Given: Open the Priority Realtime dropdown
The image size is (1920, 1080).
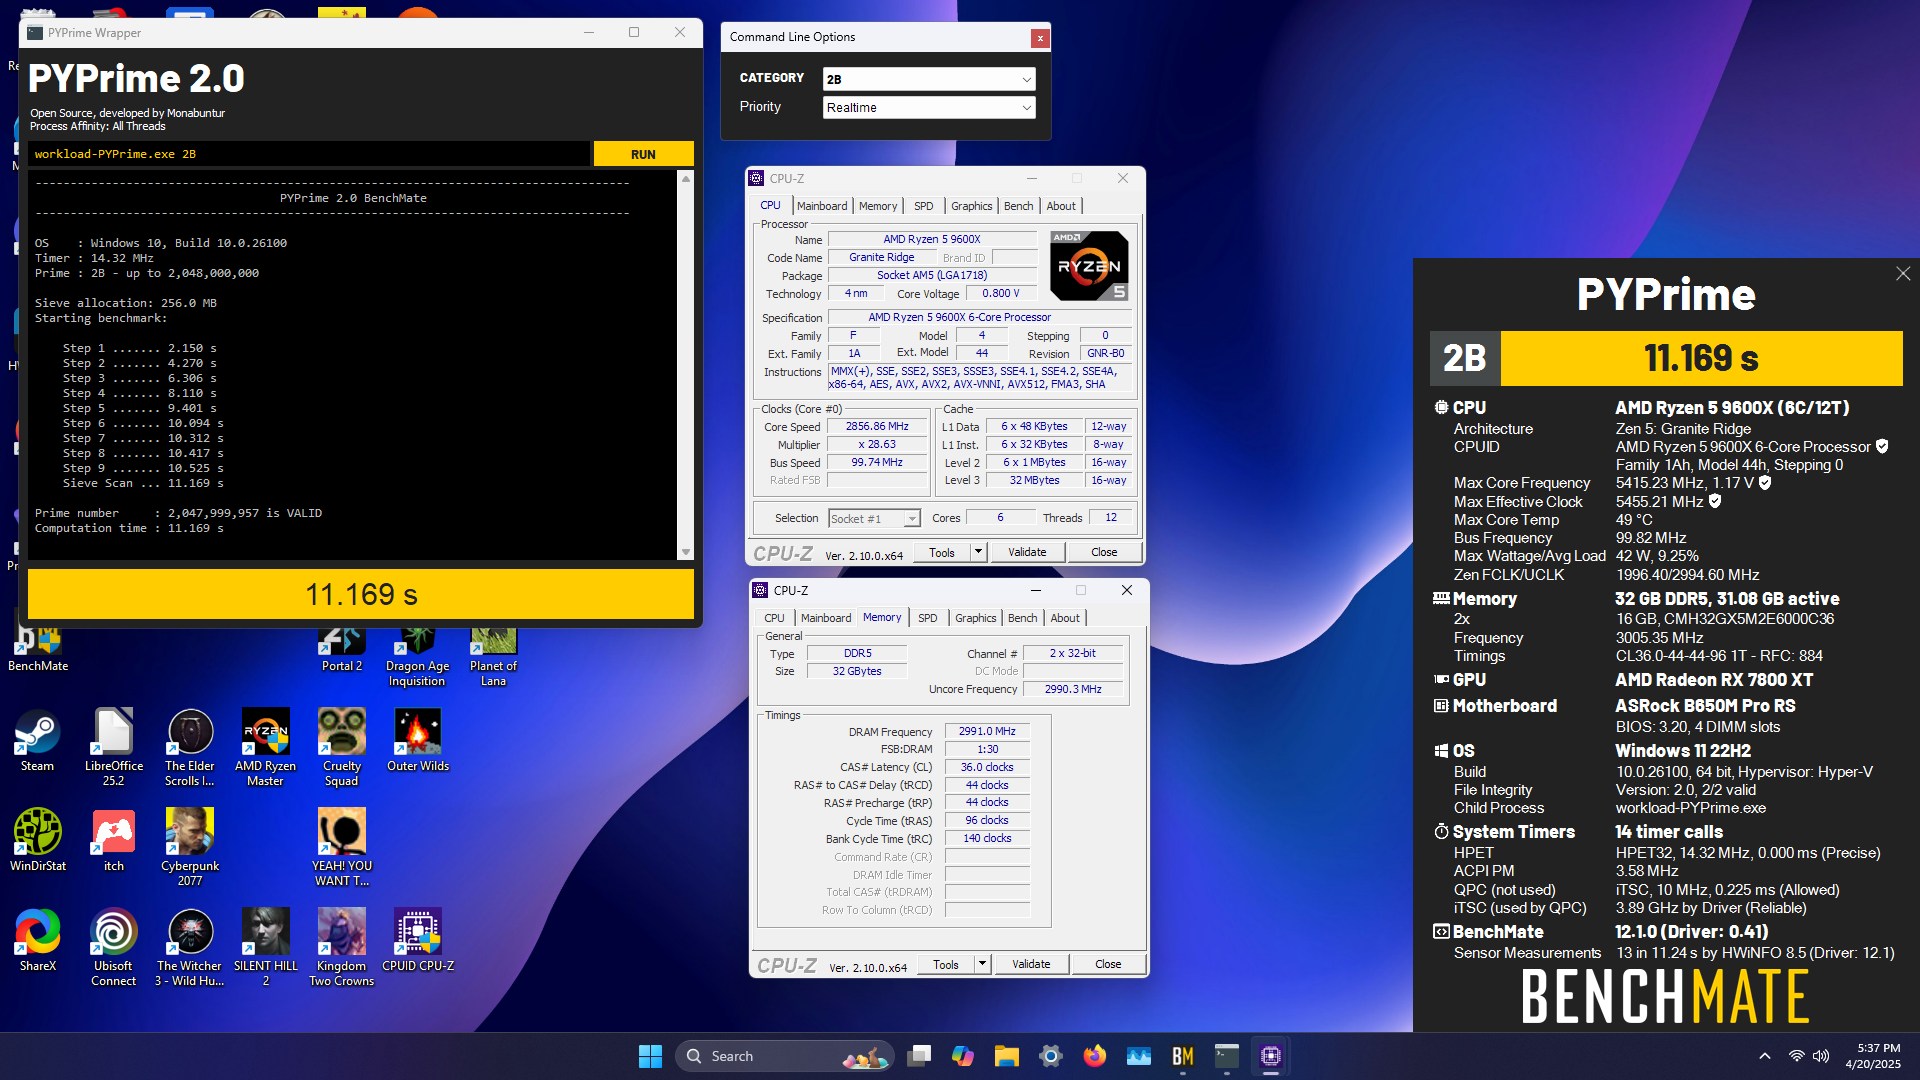Looking at the screenshot, I should tap(929, 107).
